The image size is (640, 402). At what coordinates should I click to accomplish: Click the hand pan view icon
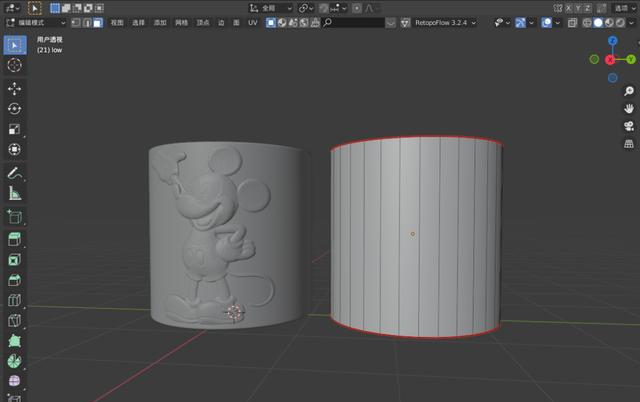click(x=629, y=108)
